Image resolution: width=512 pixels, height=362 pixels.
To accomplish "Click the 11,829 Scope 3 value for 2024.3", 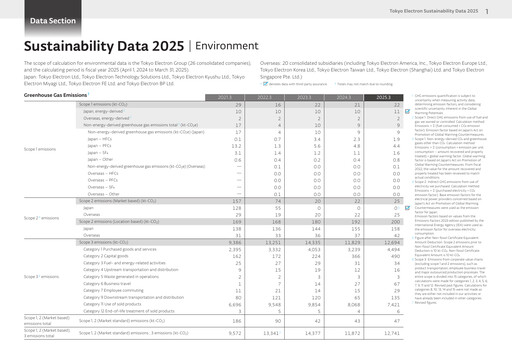I will (352, 242).
